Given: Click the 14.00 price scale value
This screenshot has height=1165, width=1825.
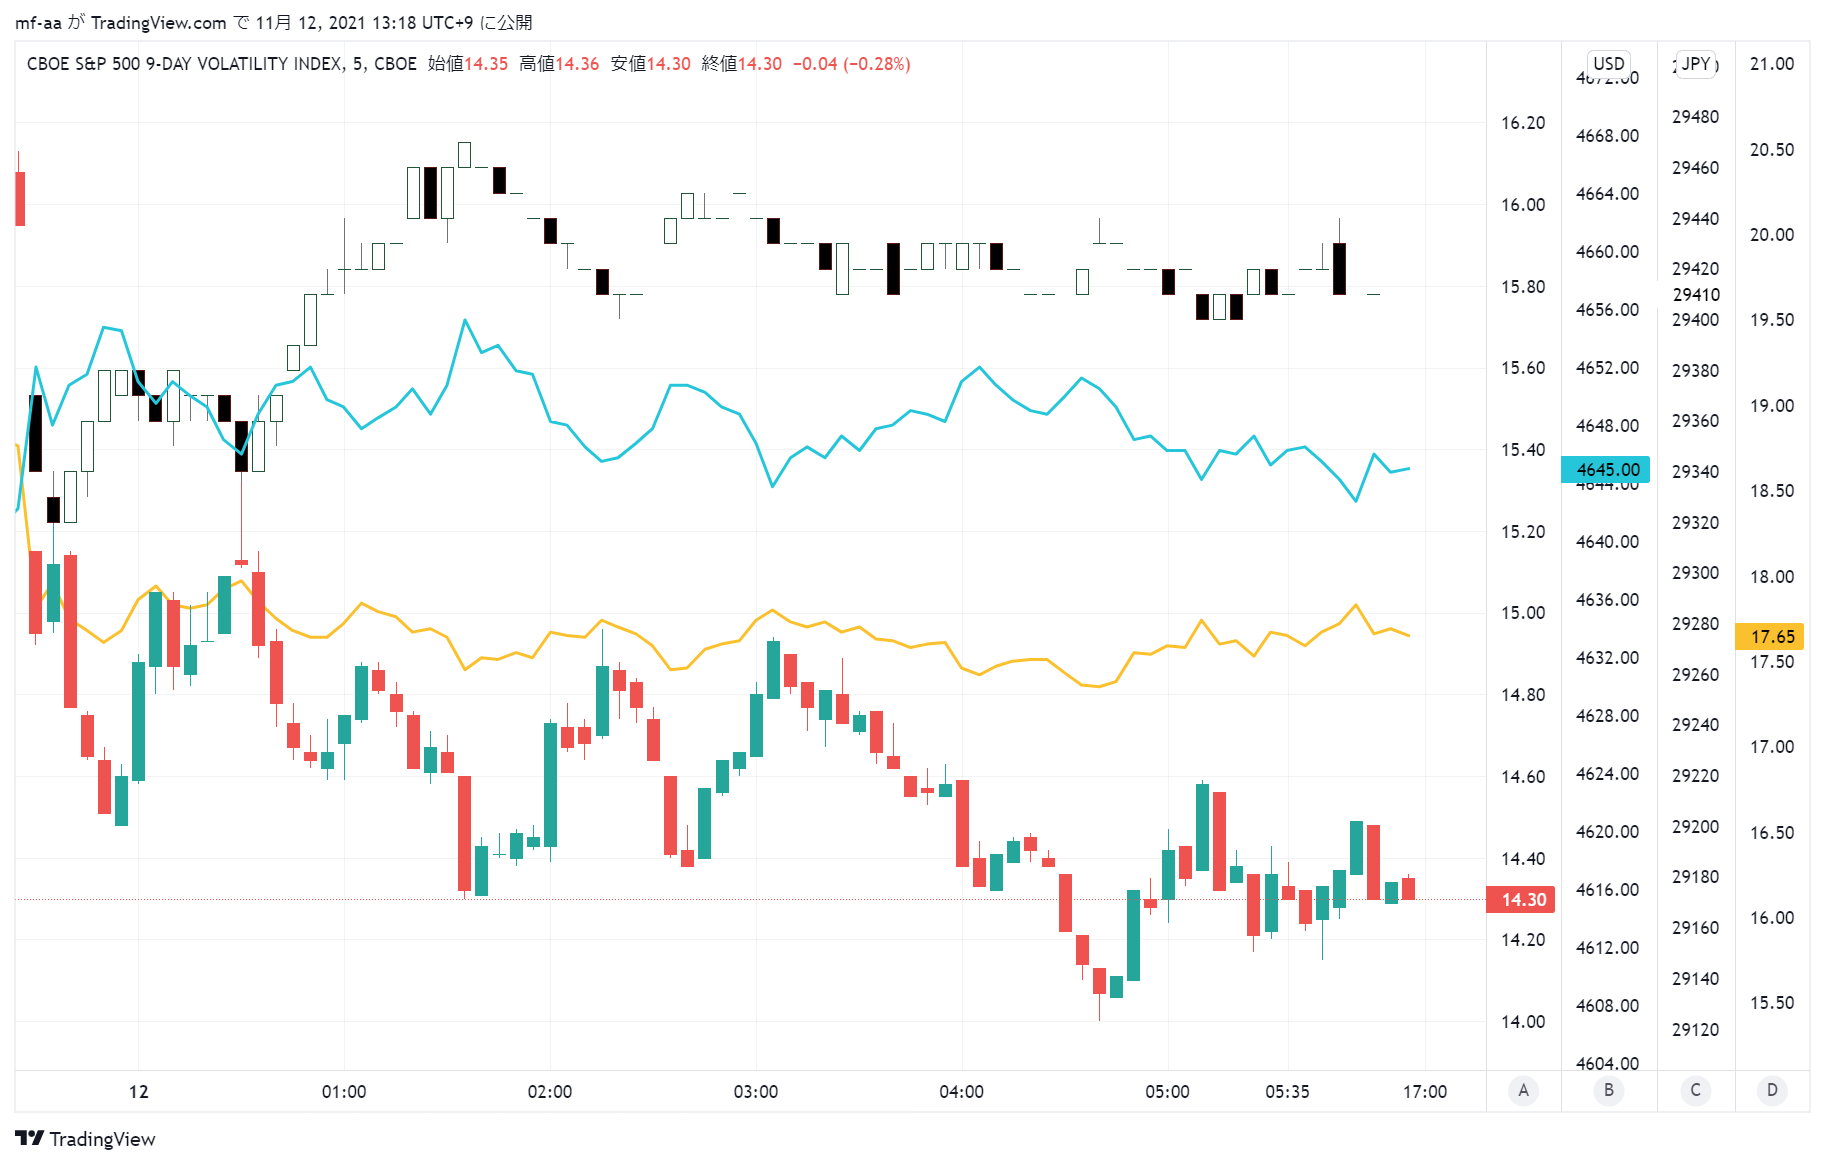Looking at the screenshot, I should coord(1523,1021).
